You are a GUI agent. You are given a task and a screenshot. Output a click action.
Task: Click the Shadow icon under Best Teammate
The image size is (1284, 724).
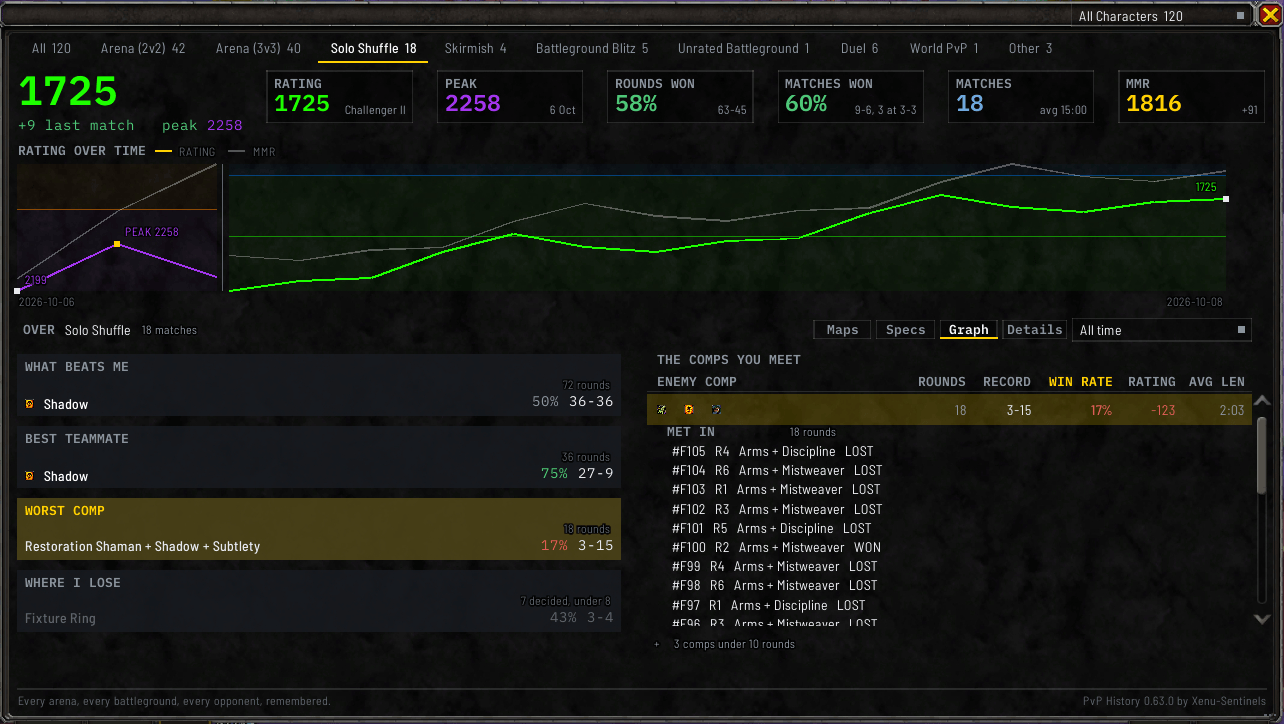click(30, 476)
